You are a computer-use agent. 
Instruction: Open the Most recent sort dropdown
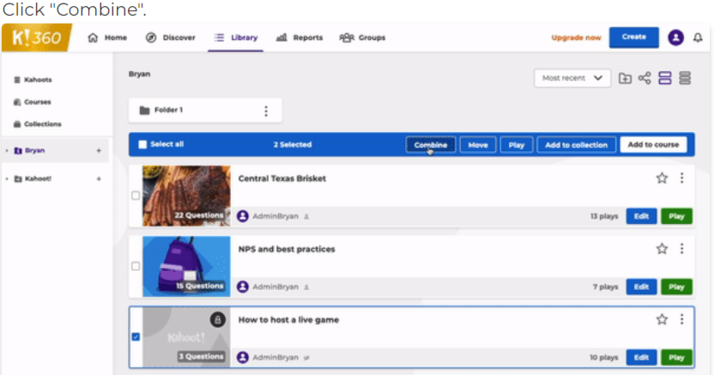point(572,78)
